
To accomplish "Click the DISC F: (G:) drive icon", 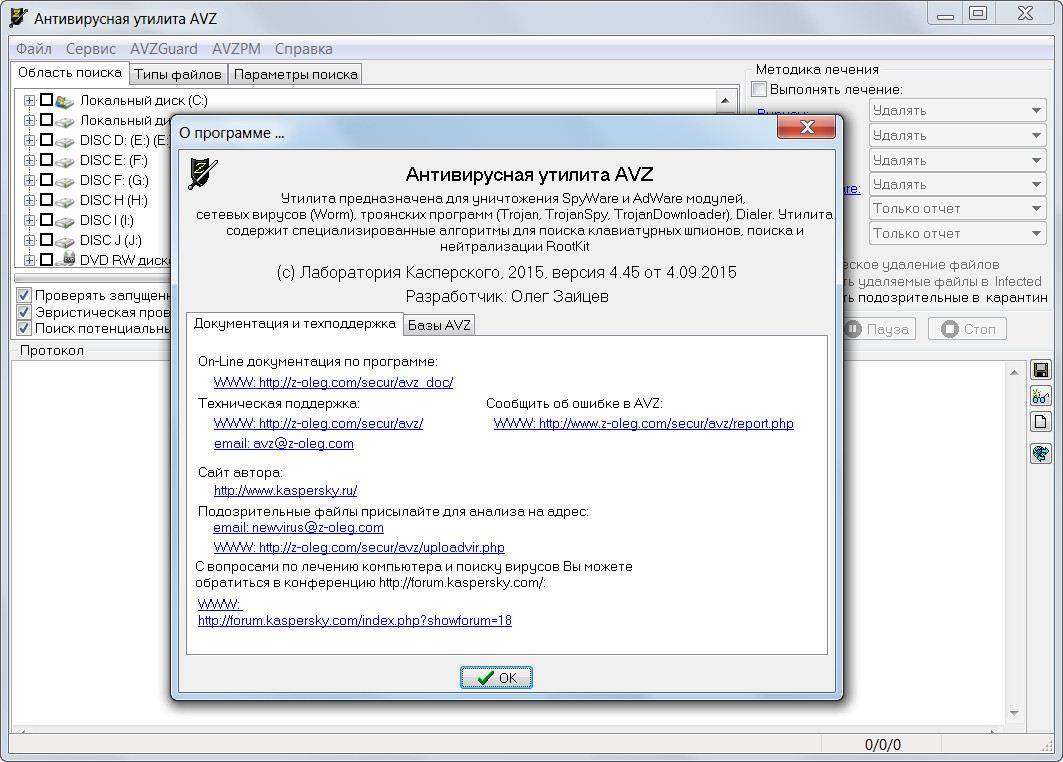I will (x=65, y=182).
